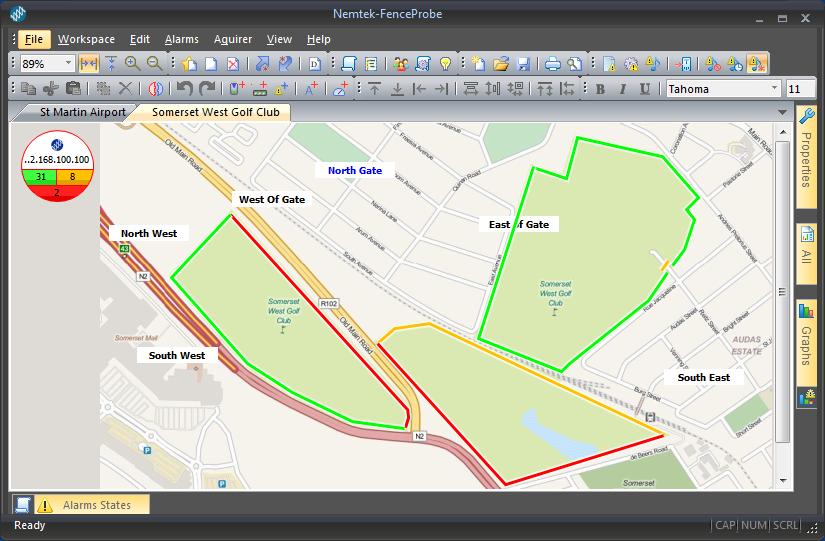The width and height of the screenshot is (825, 541).
Task: Click the Print icon in toolbar
Action: [552, 64]
